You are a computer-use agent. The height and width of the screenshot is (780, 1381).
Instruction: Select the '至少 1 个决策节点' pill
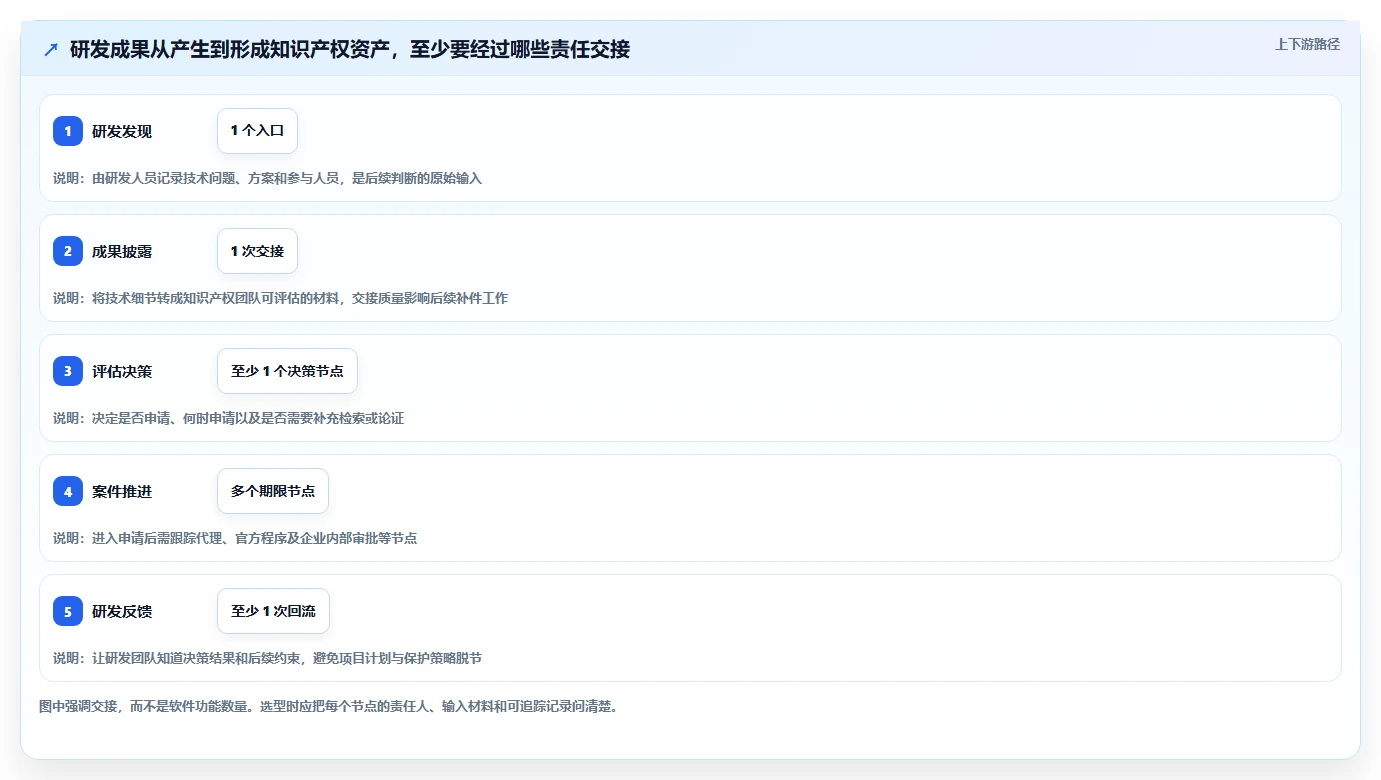287,371
